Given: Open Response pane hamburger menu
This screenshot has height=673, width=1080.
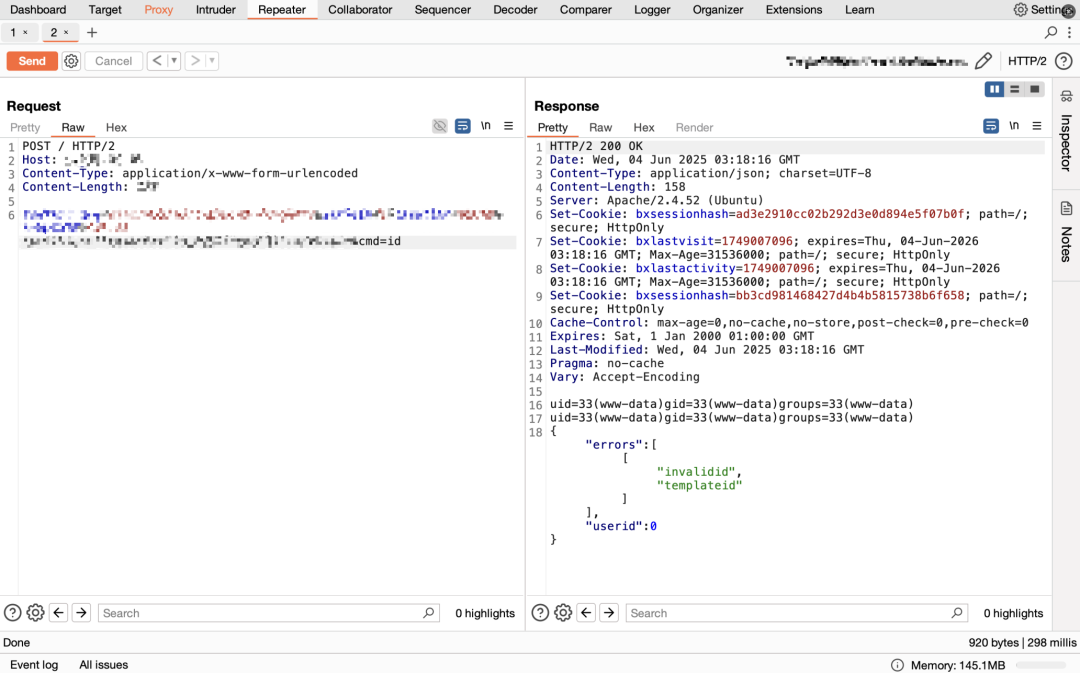Looking at the screenshot, I should pyautogui.click(x=1037, y=126).
